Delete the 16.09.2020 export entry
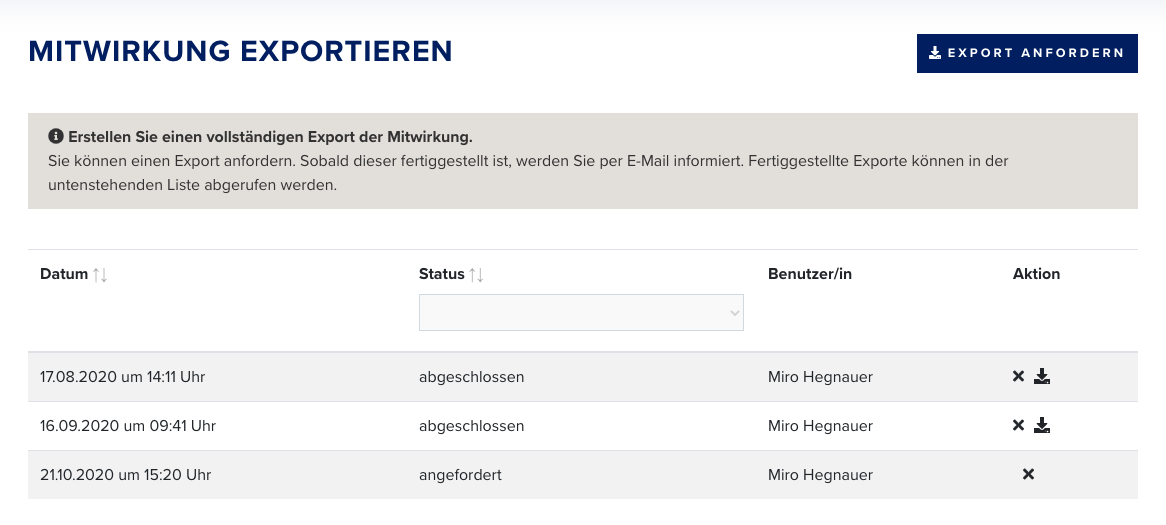This screenshot has width=1166, height=525. (1019, 425)
